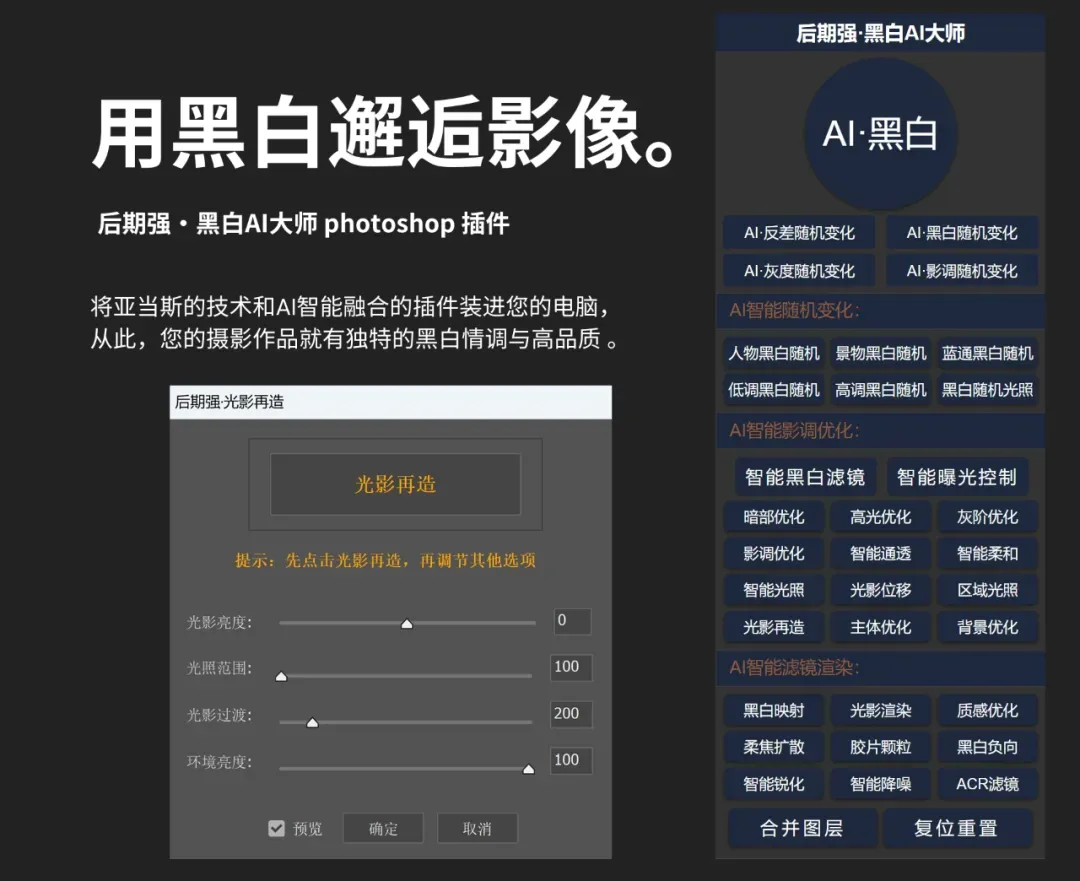Select 低调黑白随机 option

click(773, 390)
